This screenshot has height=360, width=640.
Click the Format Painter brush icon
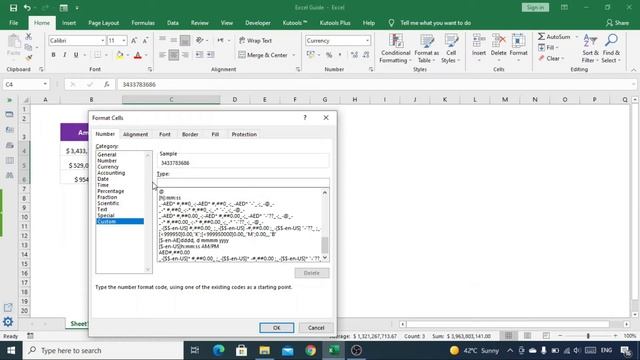tap(29, 58)
